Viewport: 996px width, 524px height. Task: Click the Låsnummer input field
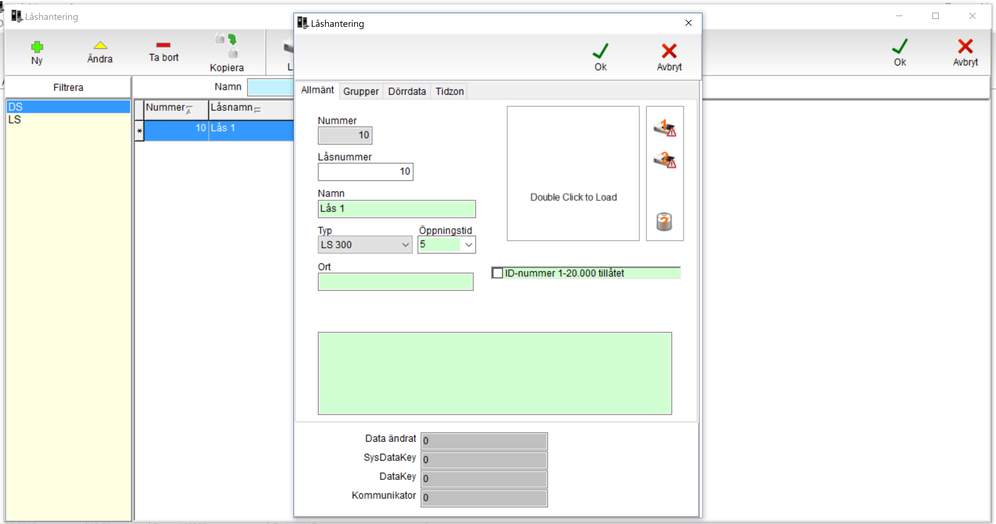pos(365,171)
